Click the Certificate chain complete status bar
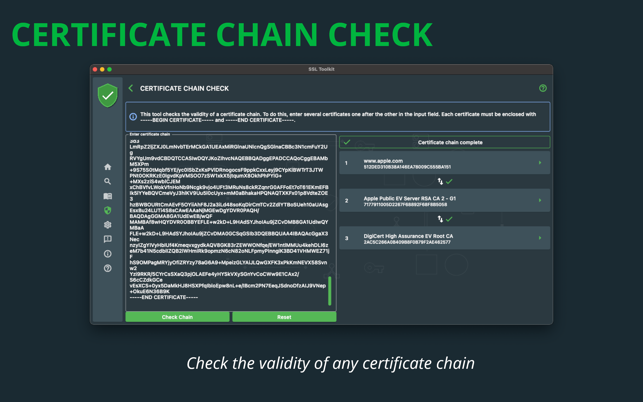The width and height of the screenshot is (643, 402). (445, 142)
